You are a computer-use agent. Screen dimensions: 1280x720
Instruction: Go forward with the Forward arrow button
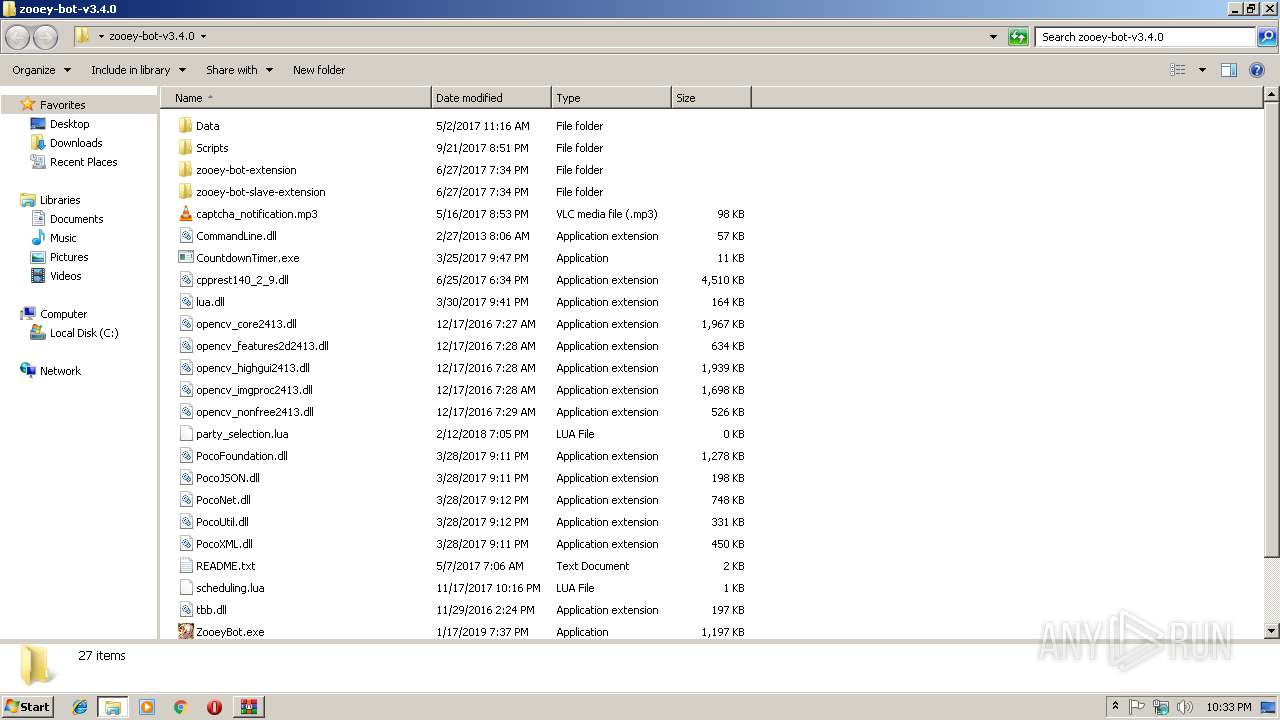pyautogui.click(x=46, y=37)
